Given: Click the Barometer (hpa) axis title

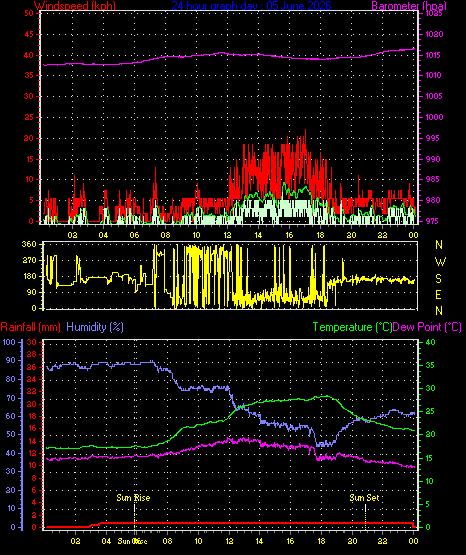Looking at the screenshot, I should pos(409,6).
